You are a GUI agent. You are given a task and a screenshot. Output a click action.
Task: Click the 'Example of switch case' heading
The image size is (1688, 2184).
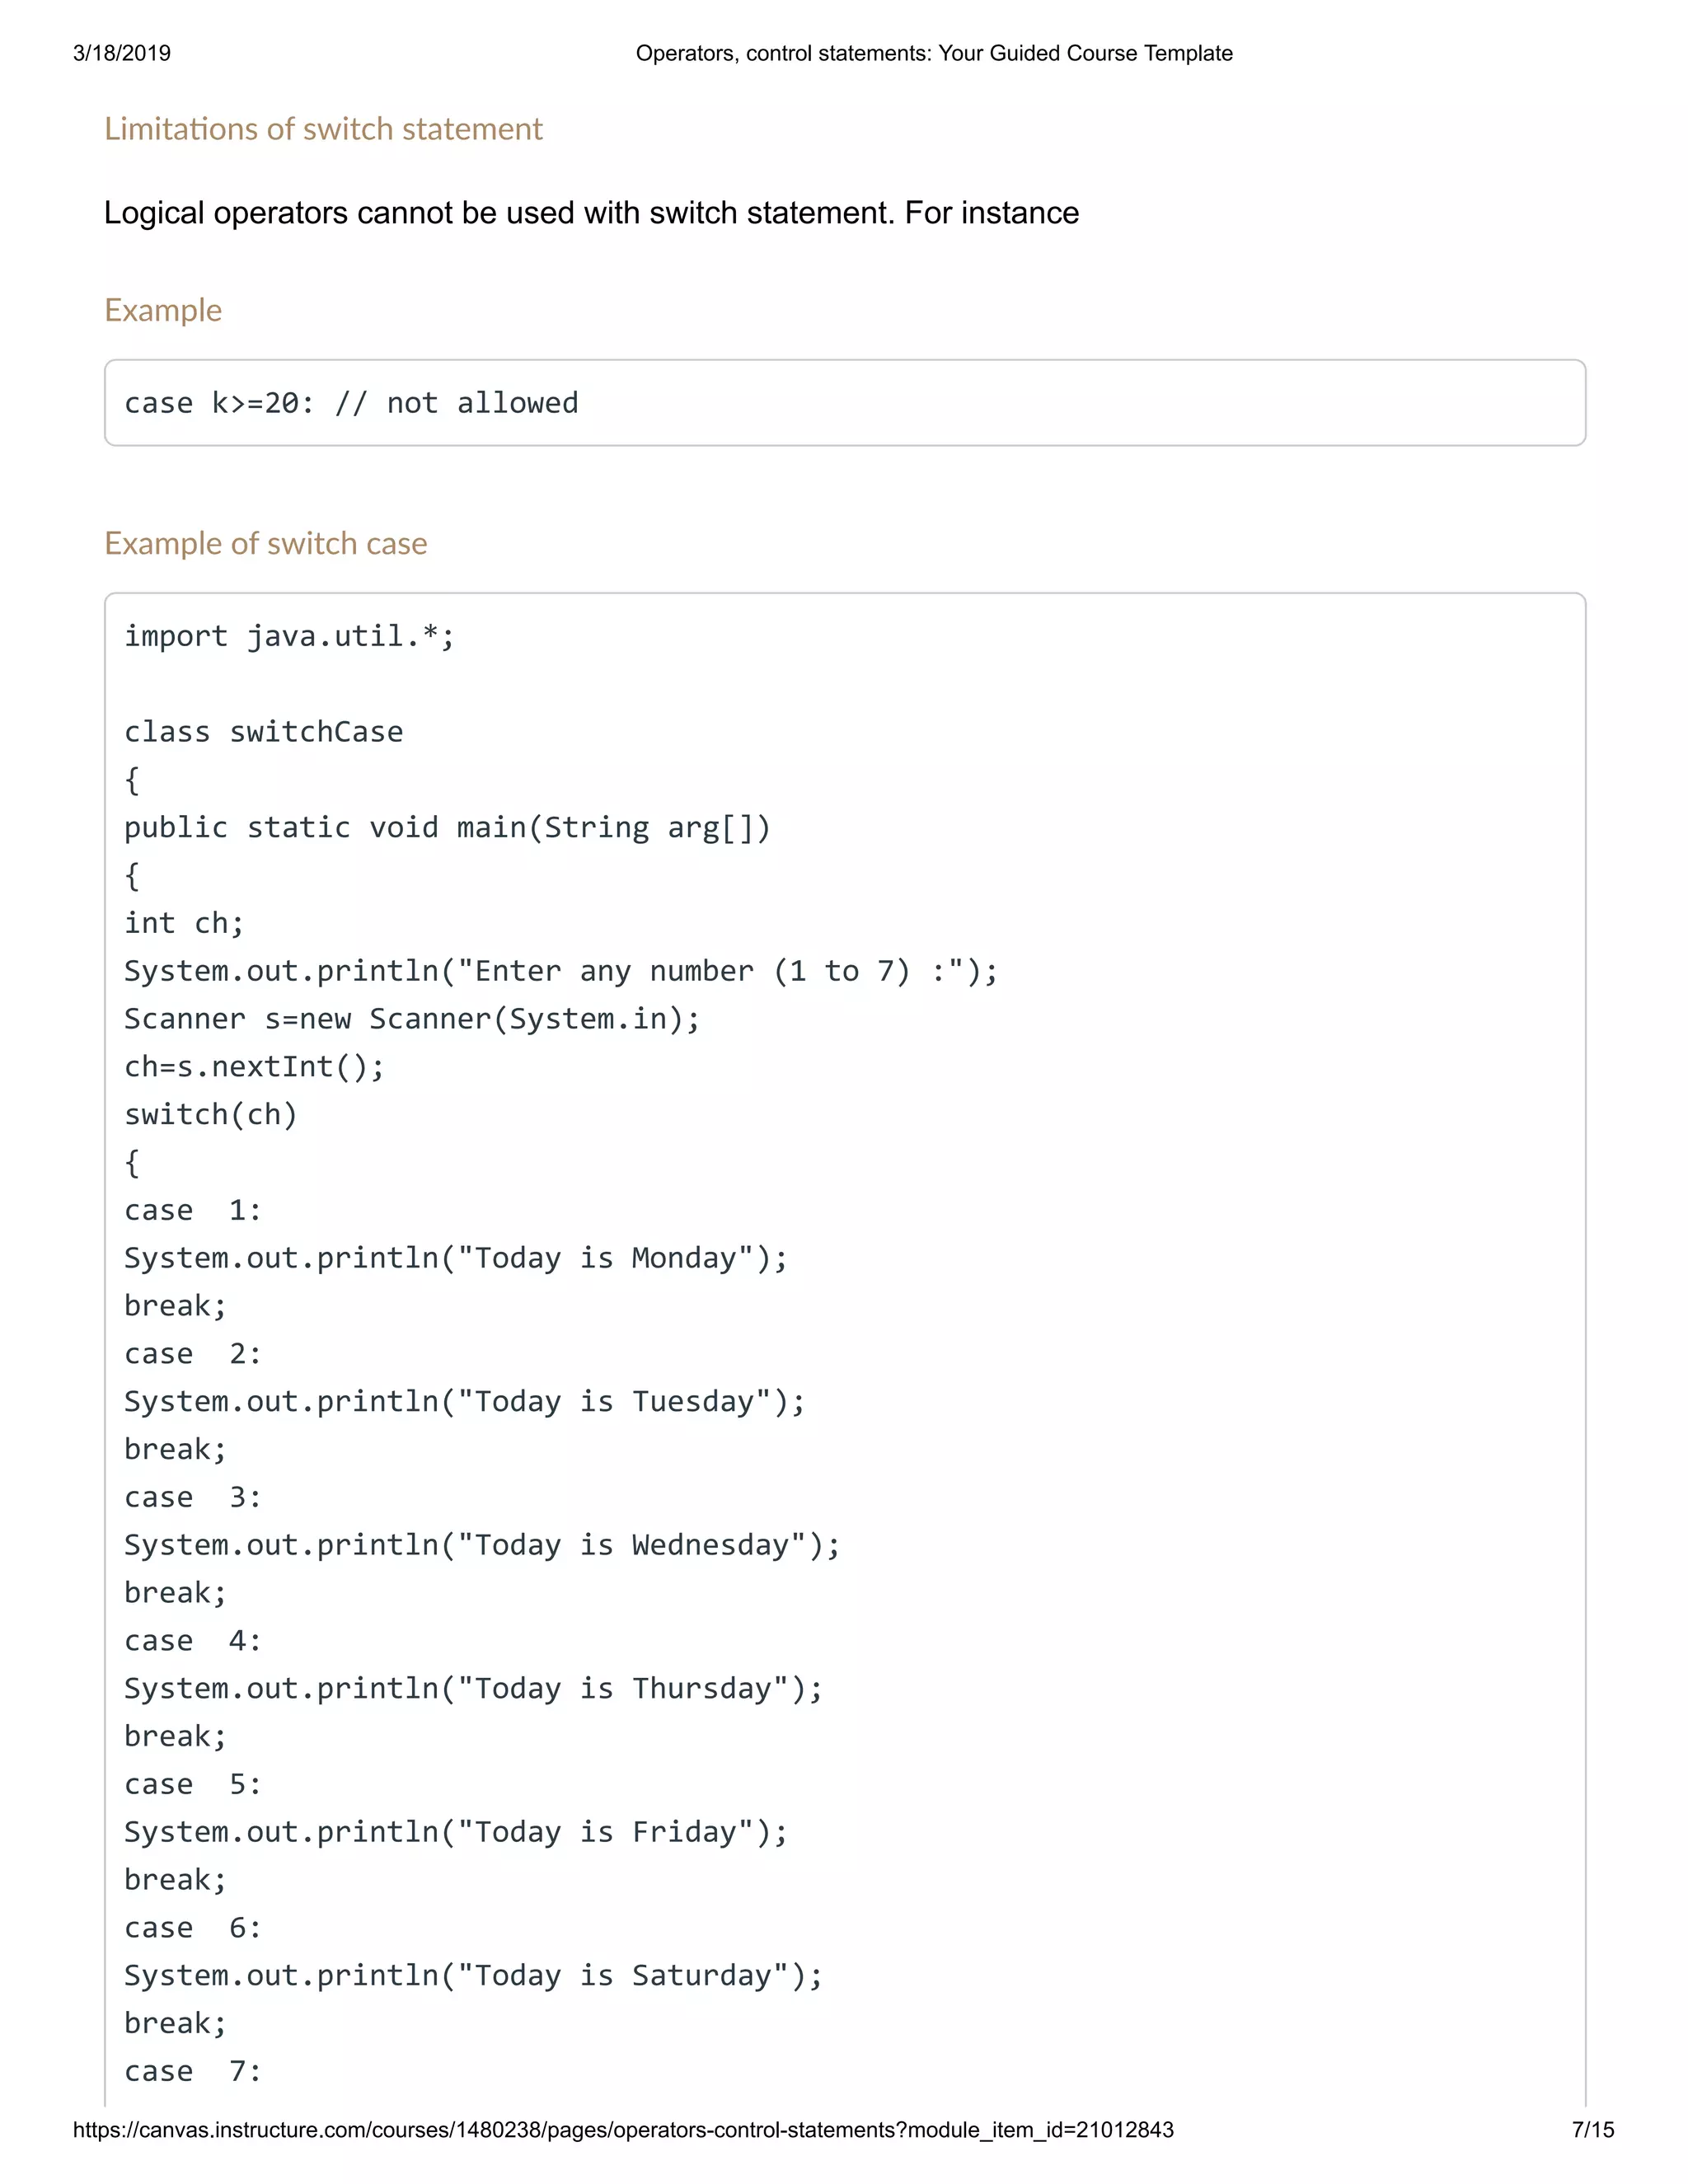pos(266,543)
